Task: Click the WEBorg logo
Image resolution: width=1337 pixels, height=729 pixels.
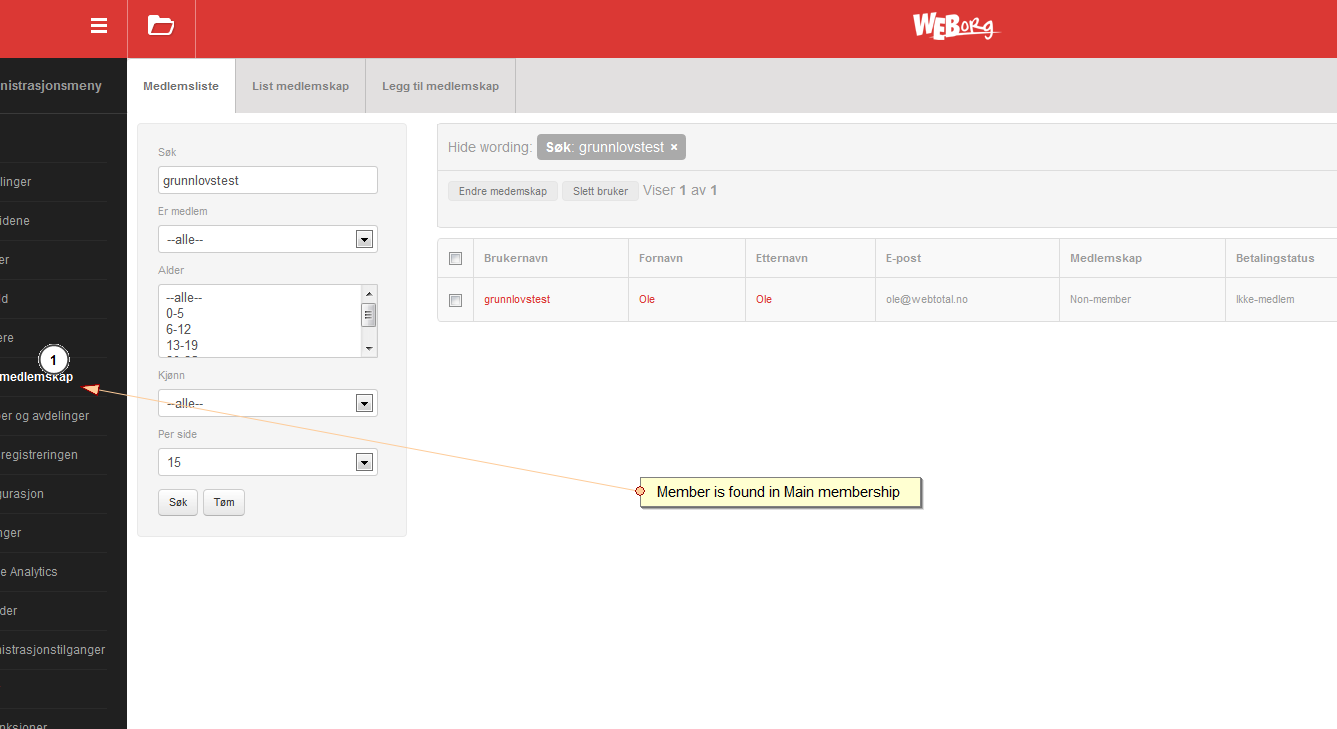Action: point(955,25)
